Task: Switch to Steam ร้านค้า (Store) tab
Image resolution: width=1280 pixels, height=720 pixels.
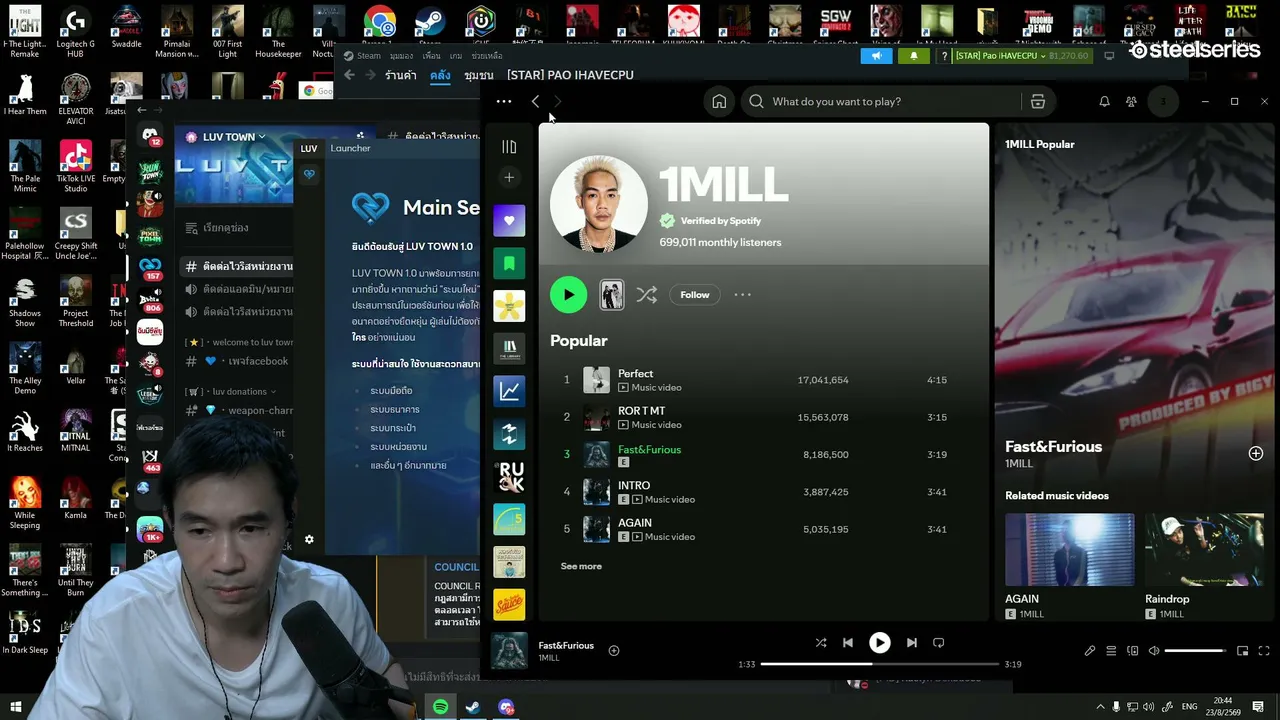Action: [401, 75]
